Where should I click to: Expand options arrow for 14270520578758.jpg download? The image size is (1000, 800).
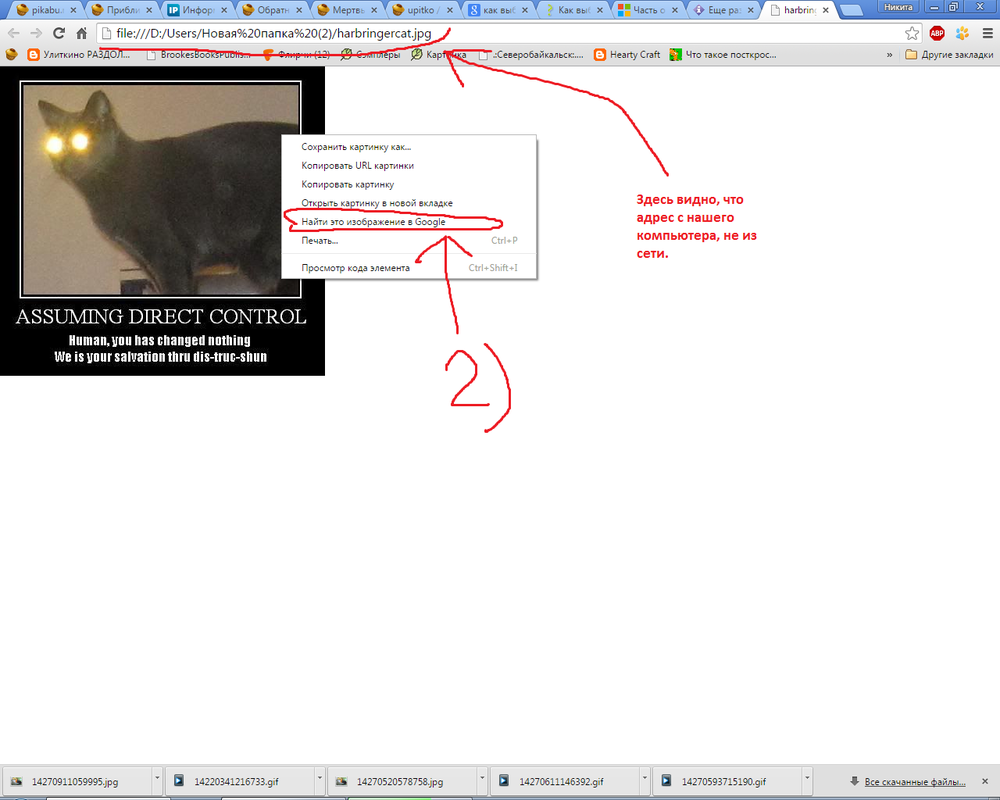[482, 778]
